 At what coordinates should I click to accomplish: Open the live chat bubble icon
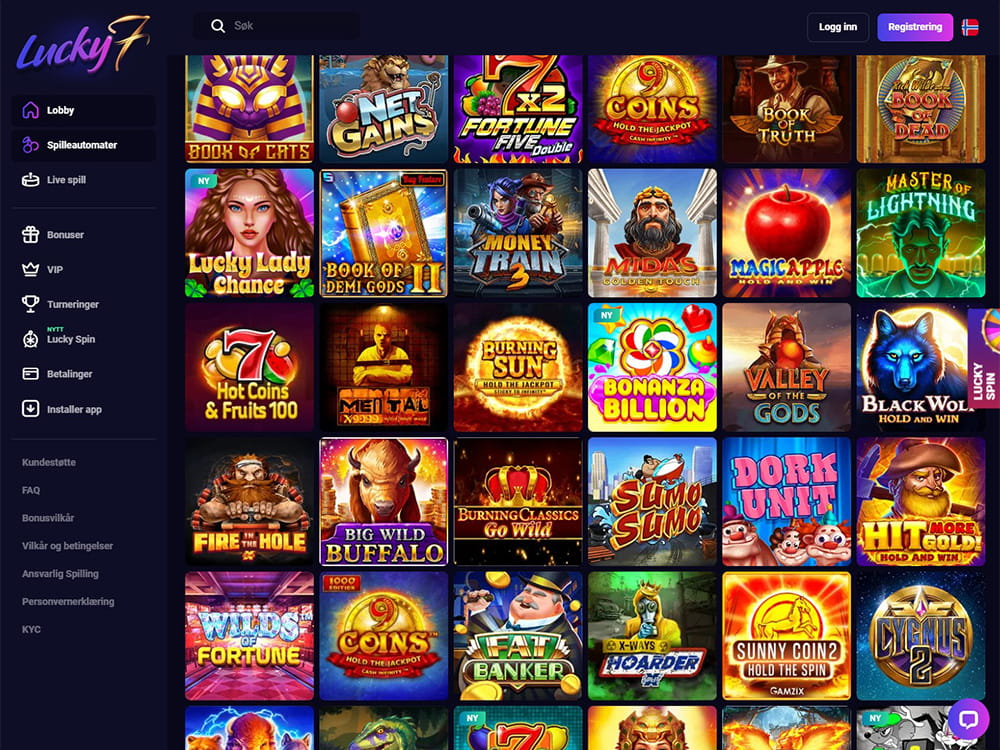(968, 719)
